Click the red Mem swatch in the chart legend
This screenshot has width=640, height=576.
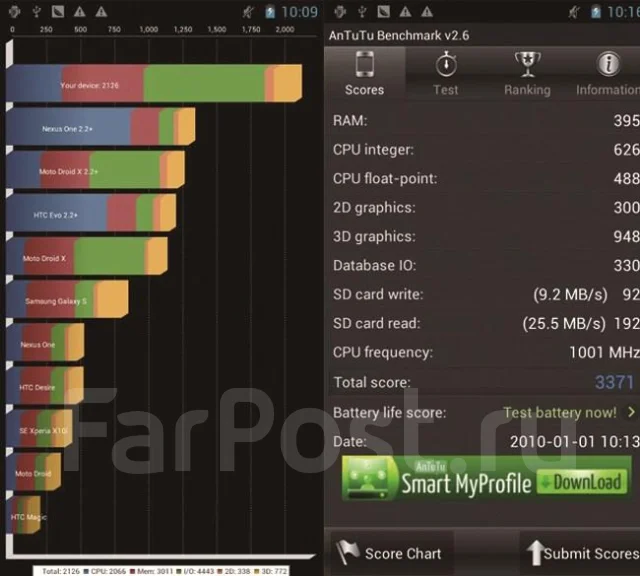pyautogui.click(x=132, y=571)
